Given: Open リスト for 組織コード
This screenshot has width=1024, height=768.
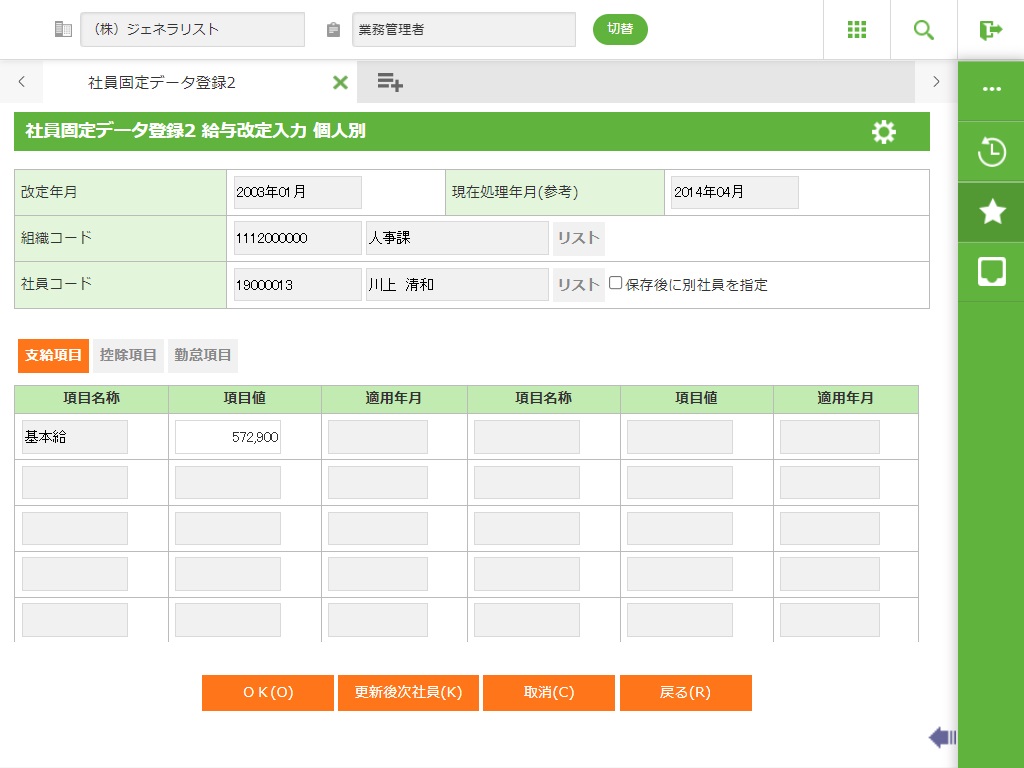Looking at the screenshot, I should point(578,238).
